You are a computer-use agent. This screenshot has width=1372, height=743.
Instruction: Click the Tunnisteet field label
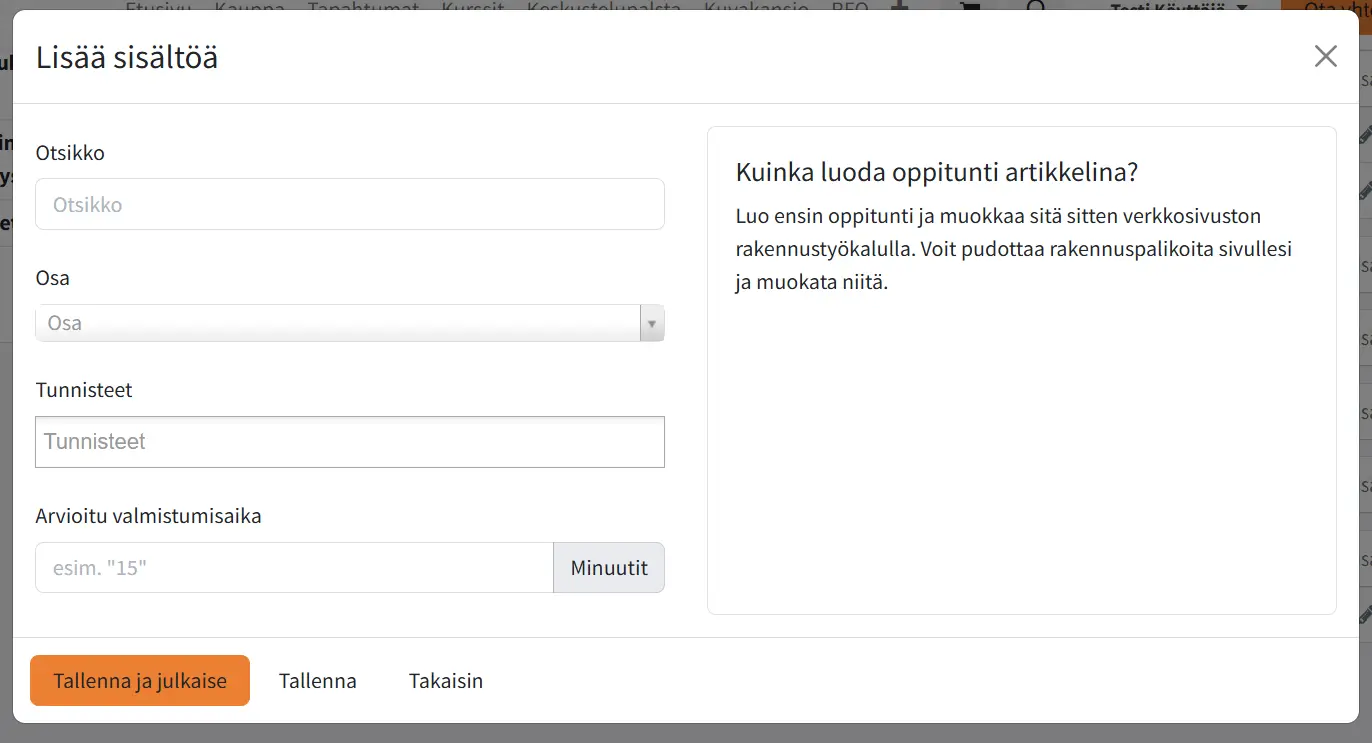click(84, 390)
